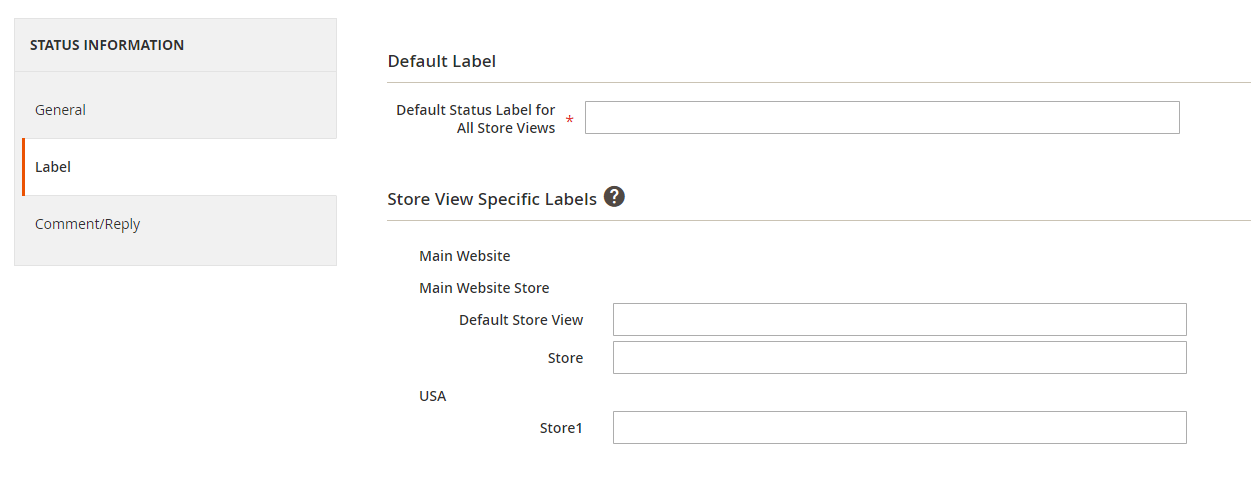Image resolution: width=1251 pixels, height=495 pixels.
Task: Click the red required asterisk
Action: pos(570,121)
